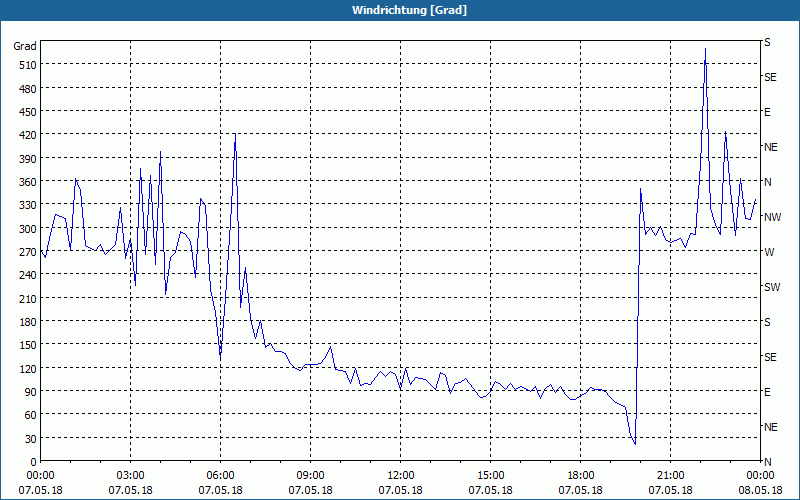Select the 90 value on the y-axis
The height and width of the screenshot is (500, 800).
coord(31,392)
